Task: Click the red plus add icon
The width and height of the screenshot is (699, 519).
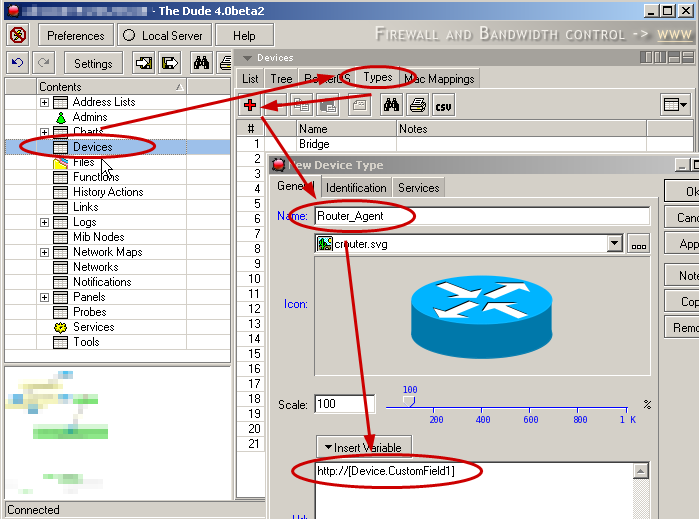Action: pyautogui.click(x=250, y=105)
